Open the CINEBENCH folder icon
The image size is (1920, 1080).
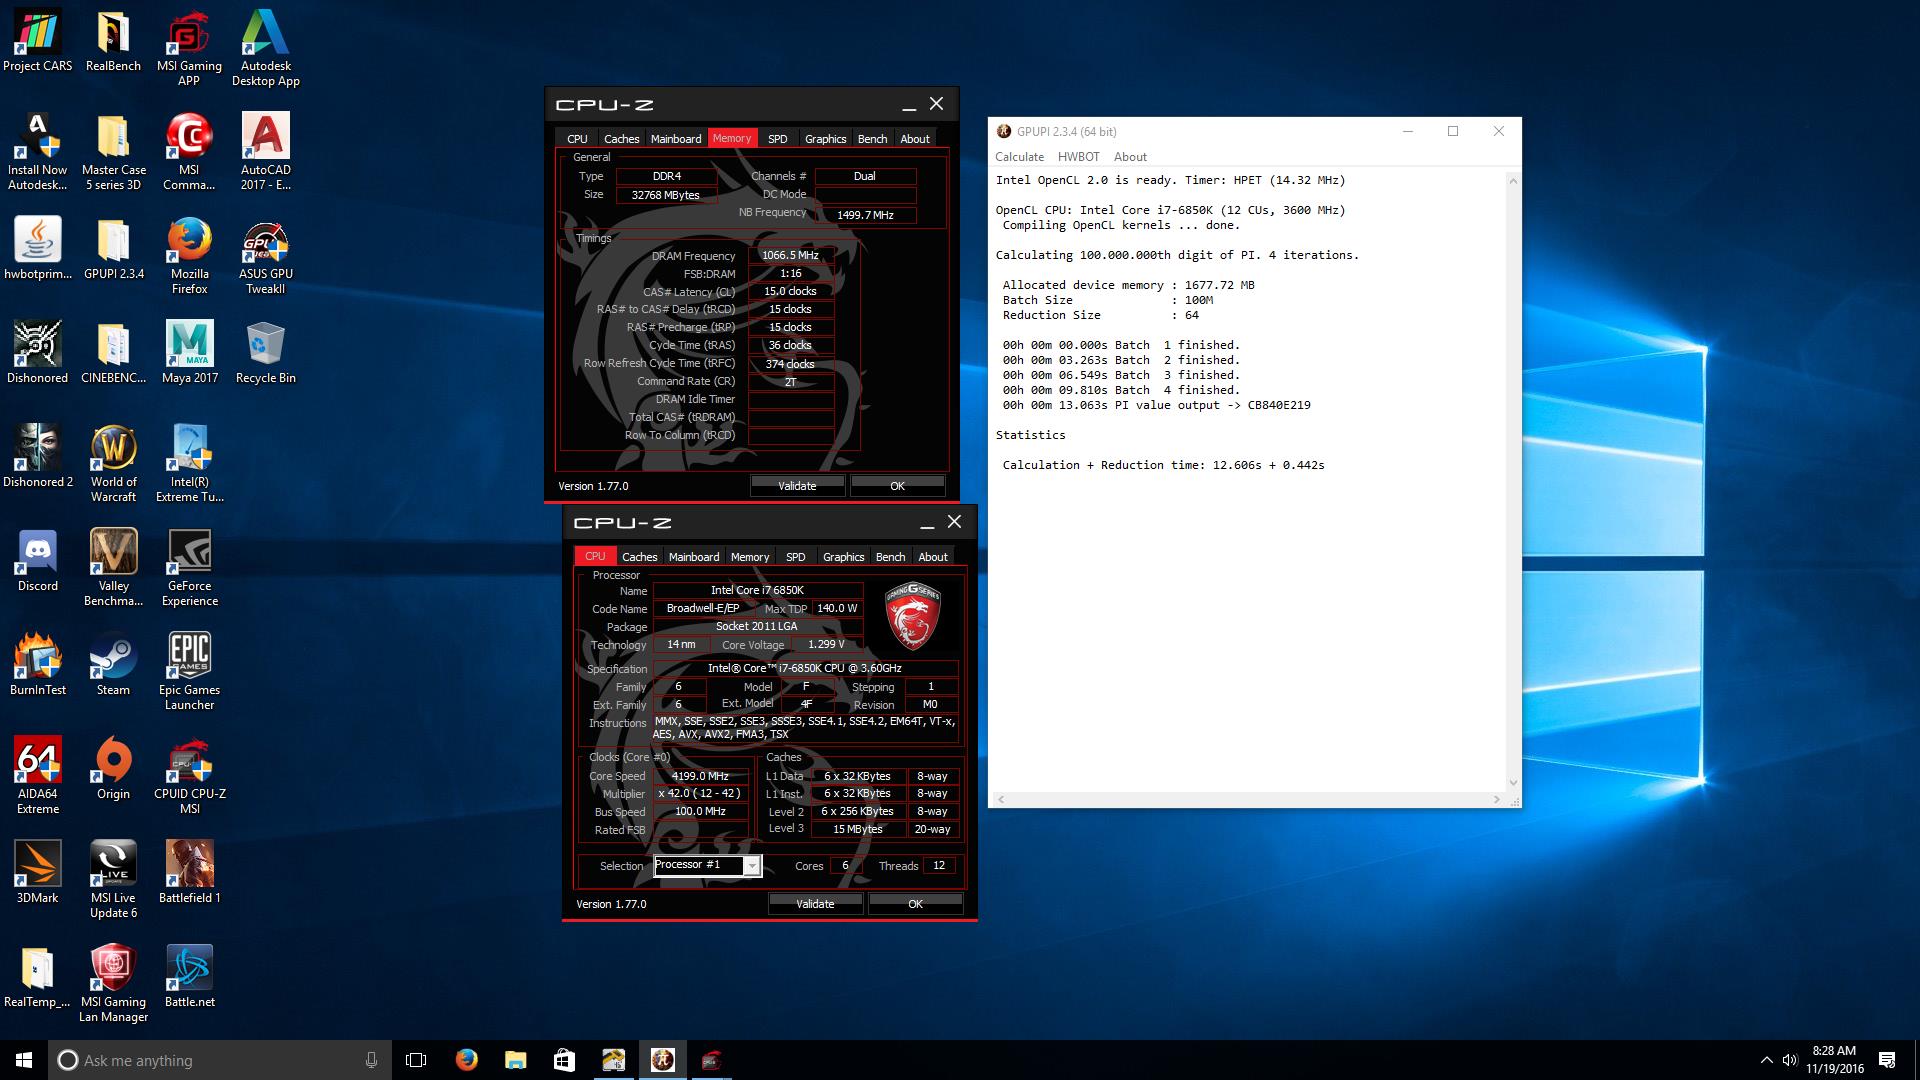tap(113, 353)
